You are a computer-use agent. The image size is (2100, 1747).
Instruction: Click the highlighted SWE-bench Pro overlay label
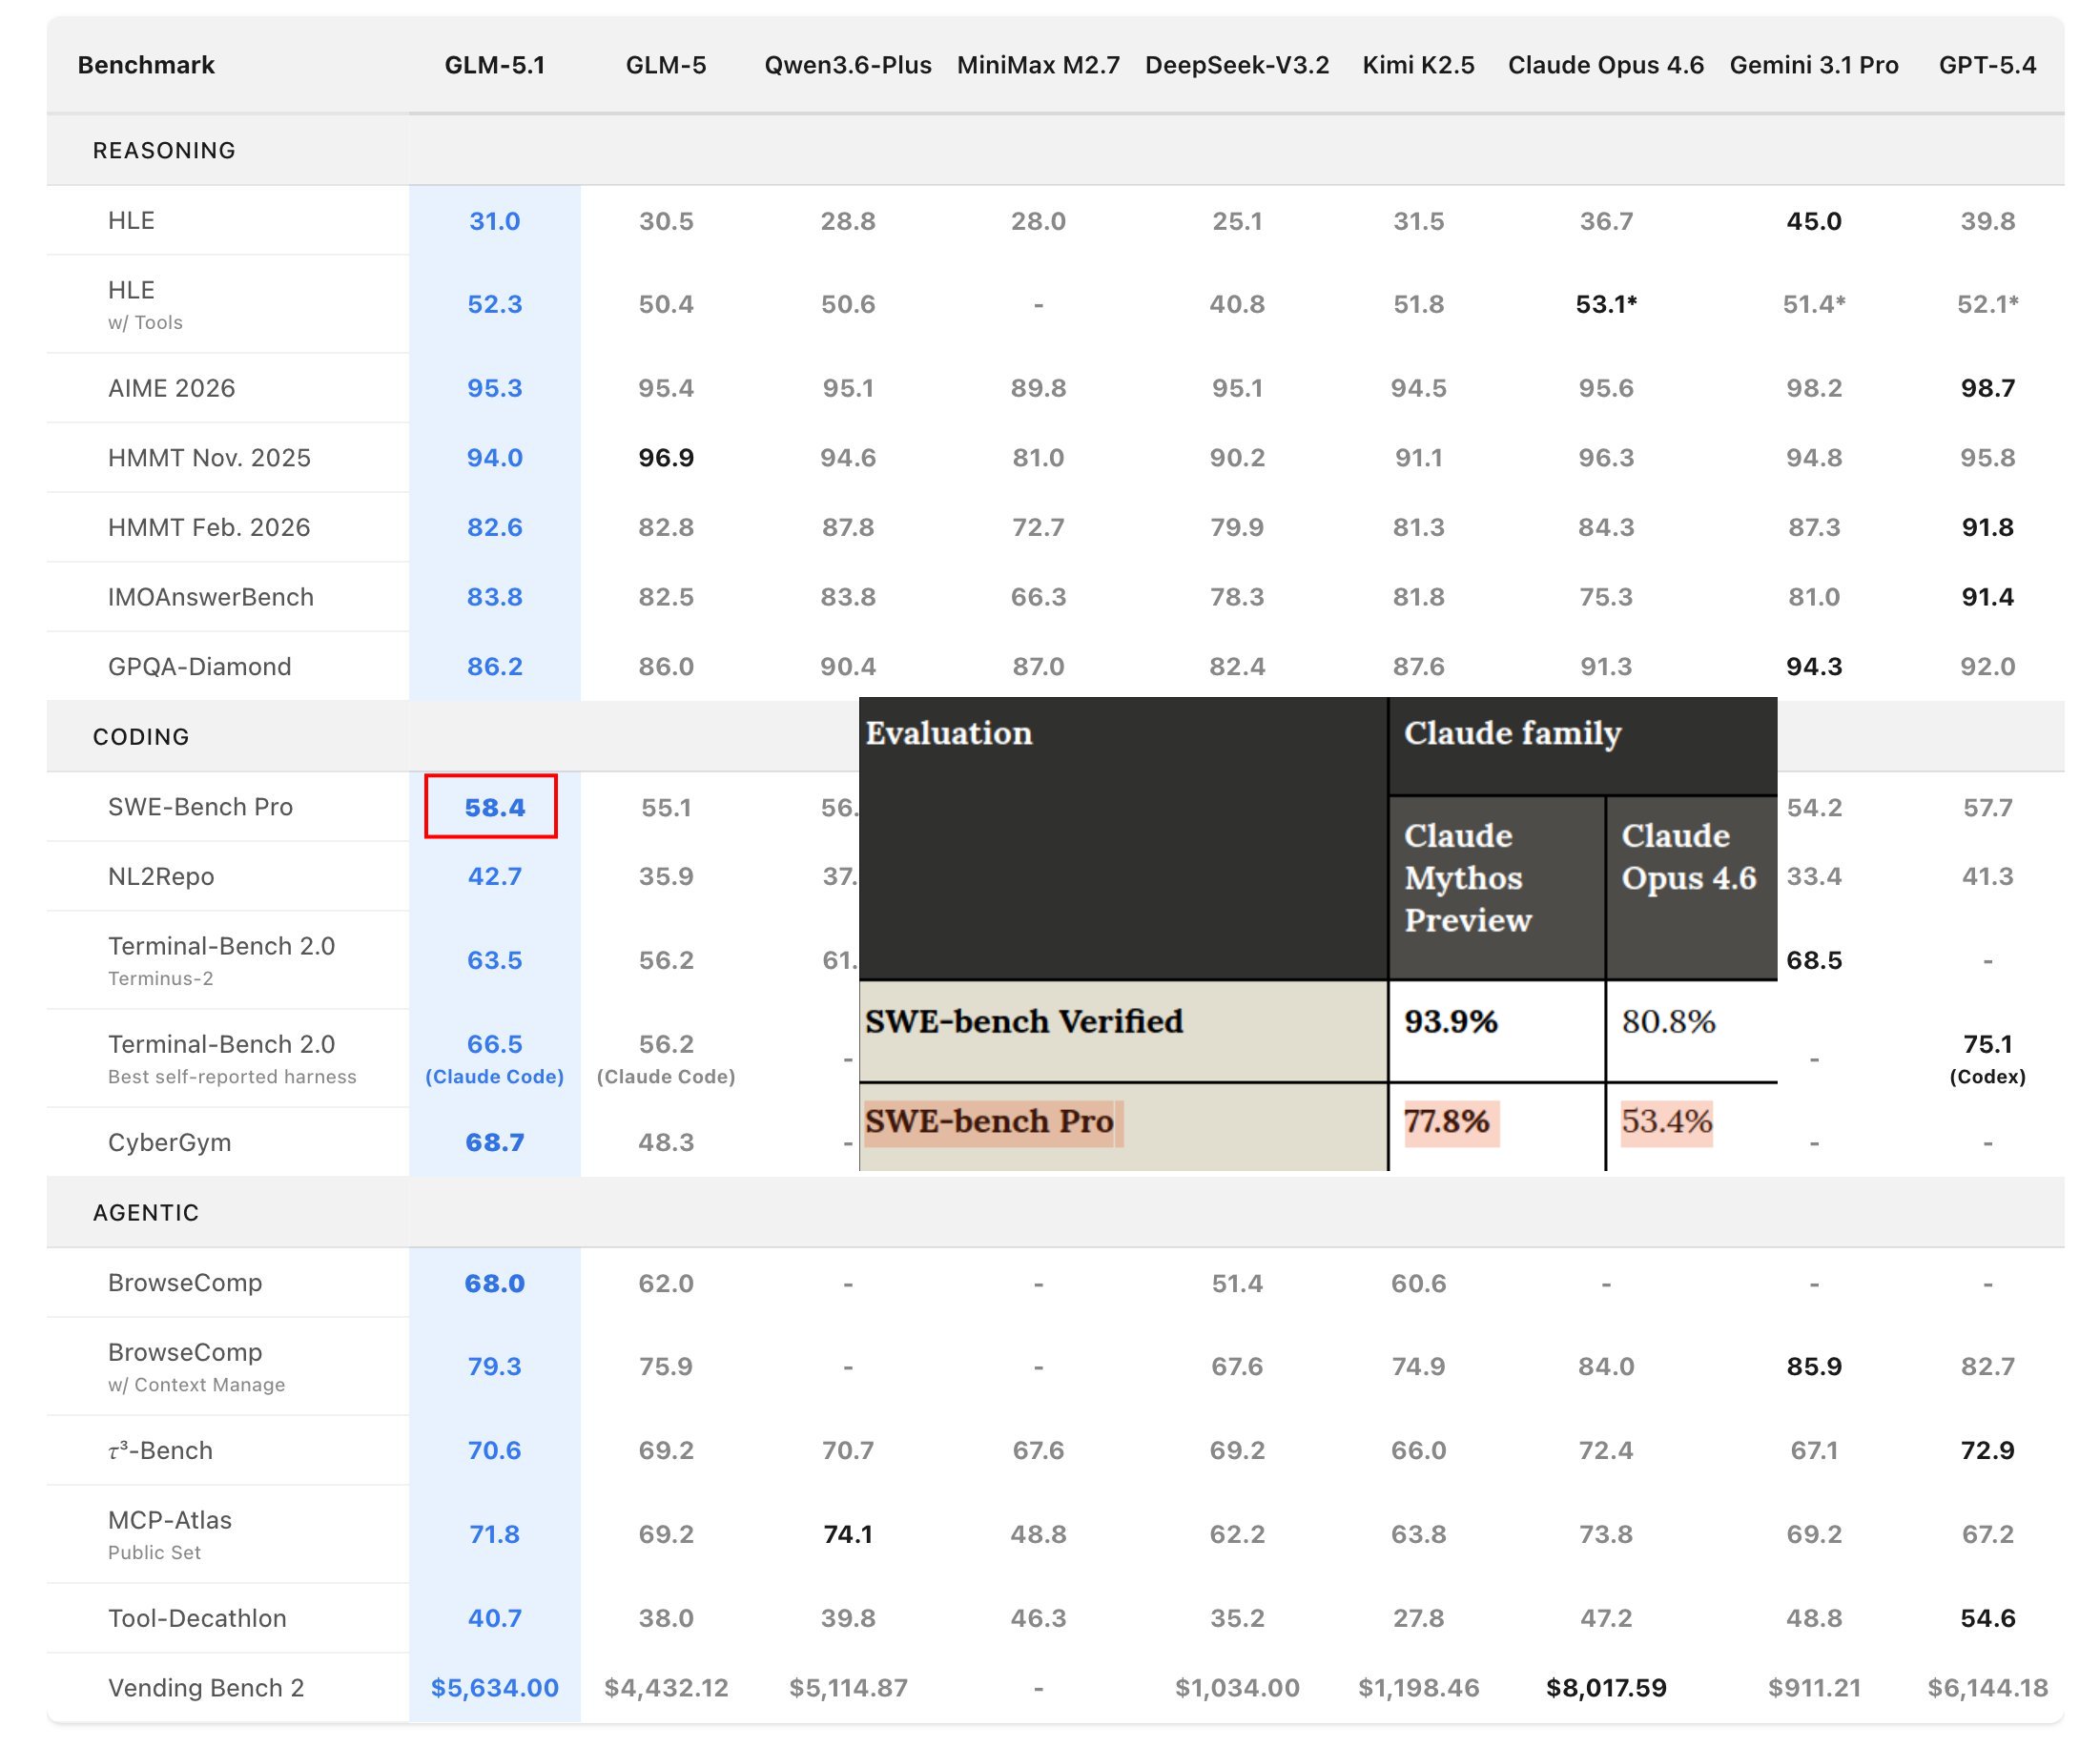(x=989, y=1121)
